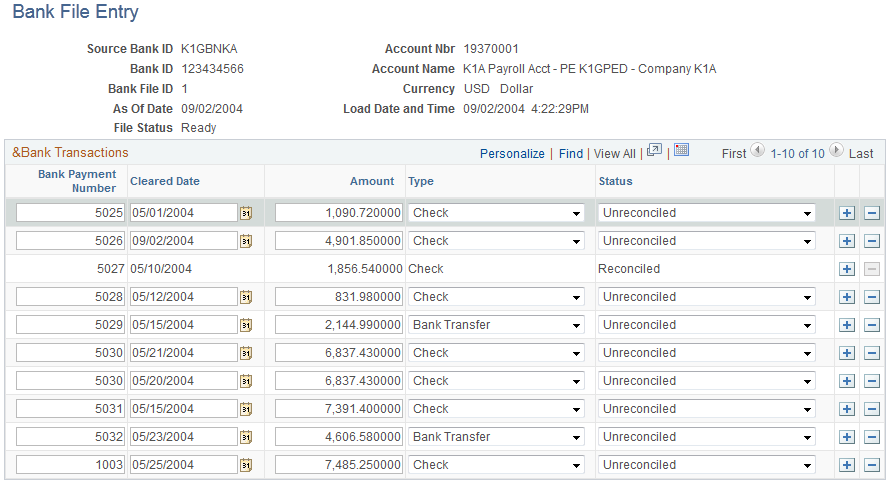889x483 pixels.
Task: Delete the payment 5029 row
Action: click(x=872, y=325)
